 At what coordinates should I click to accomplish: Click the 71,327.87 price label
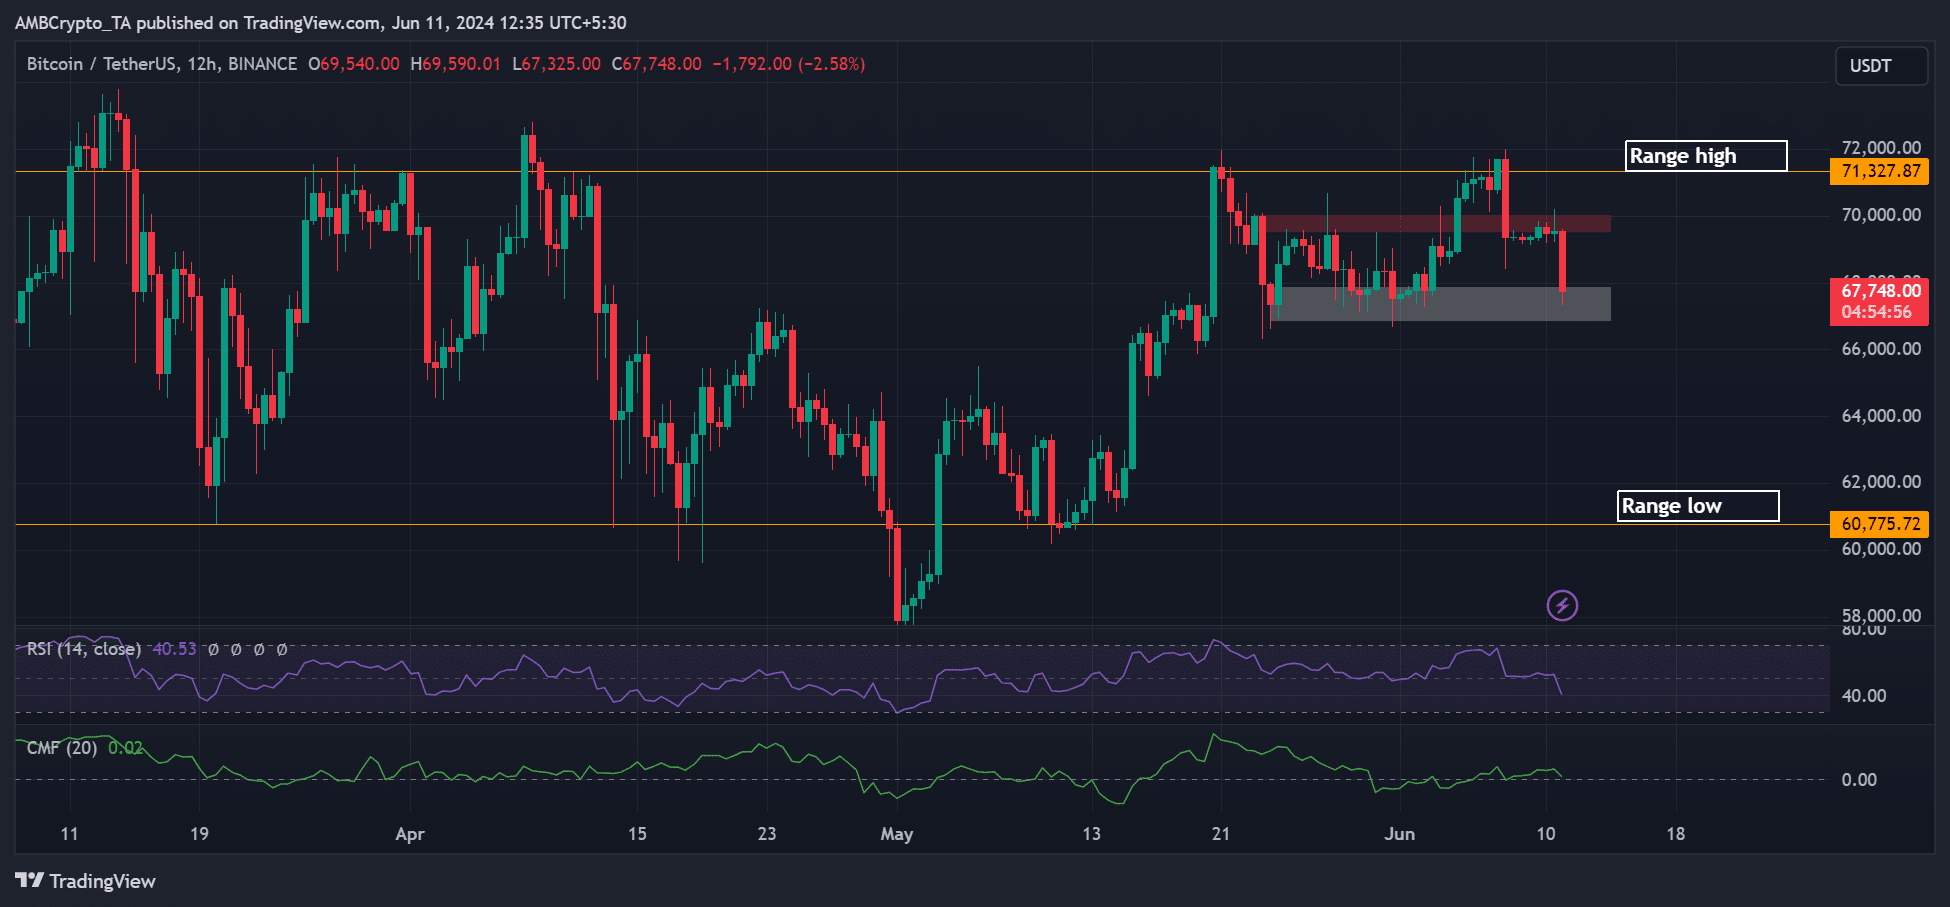1880,171
